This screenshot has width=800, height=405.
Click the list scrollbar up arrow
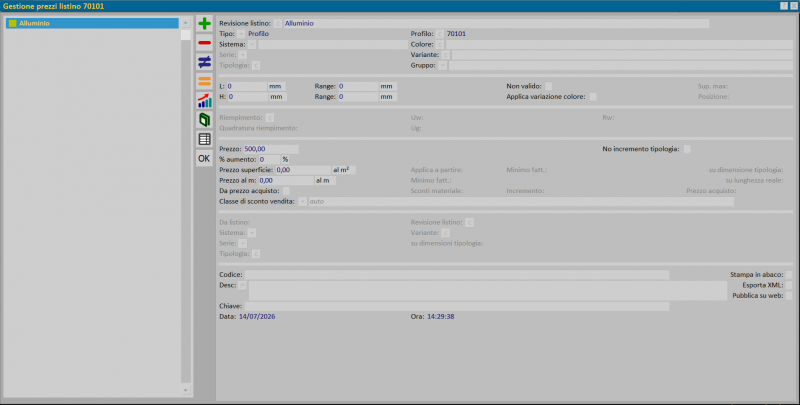186,23
